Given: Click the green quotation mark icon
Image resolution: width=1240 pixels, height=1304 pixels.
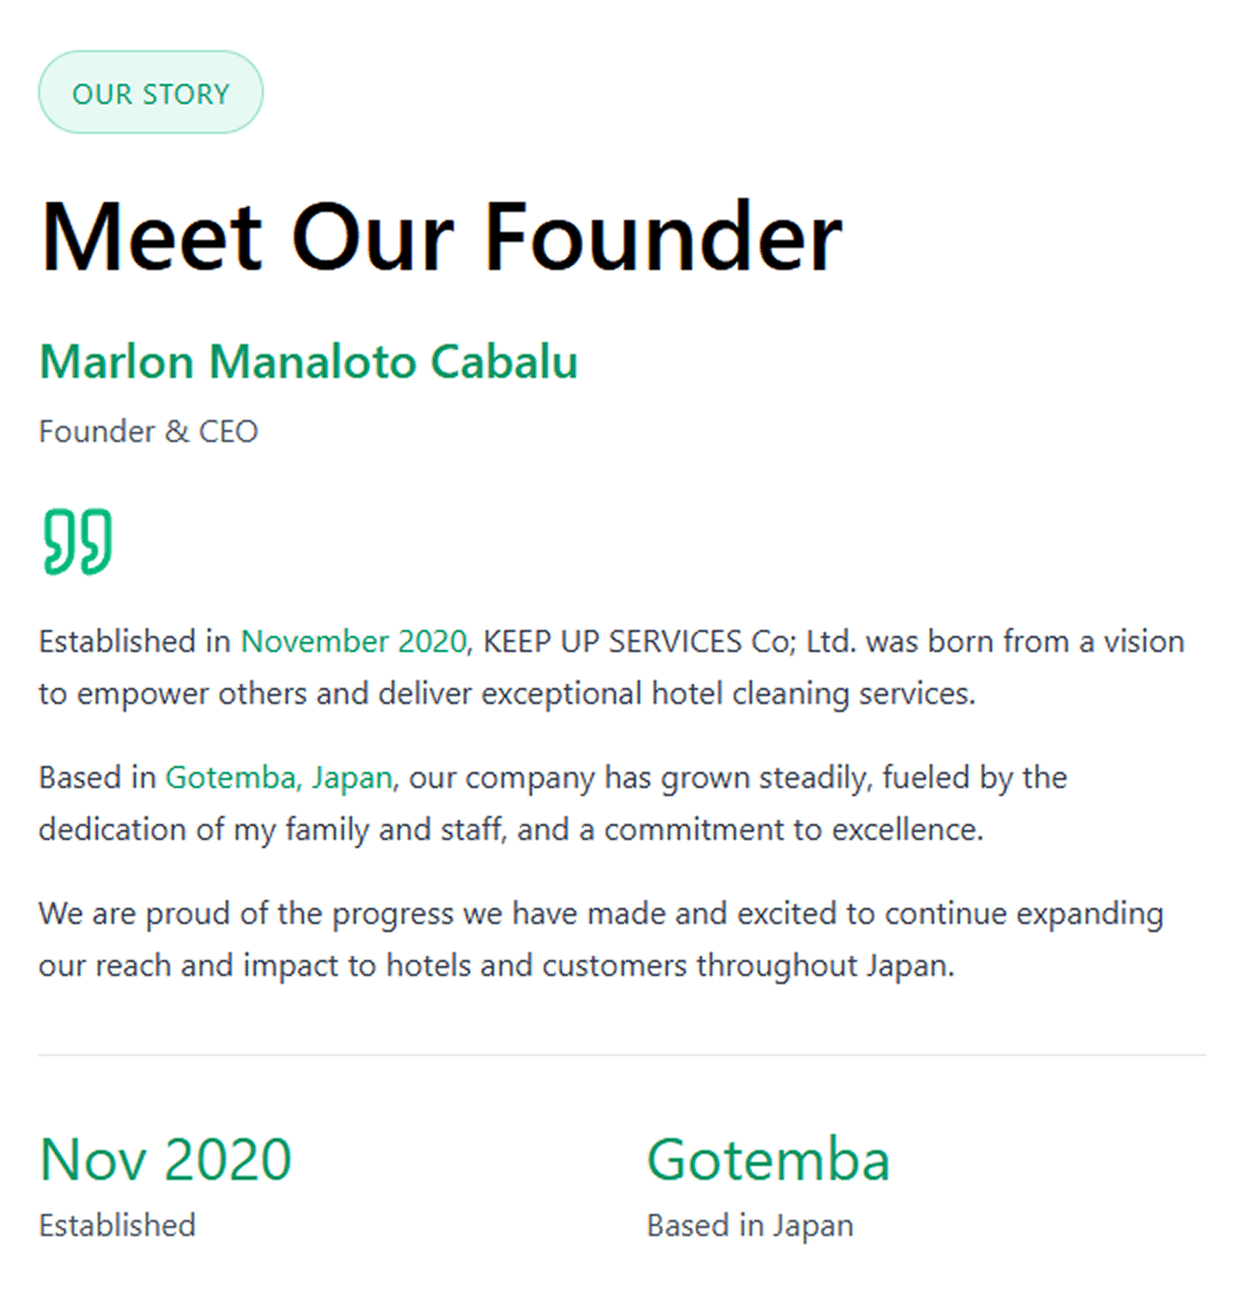Looking at the screenshot, I should point(77,542).
